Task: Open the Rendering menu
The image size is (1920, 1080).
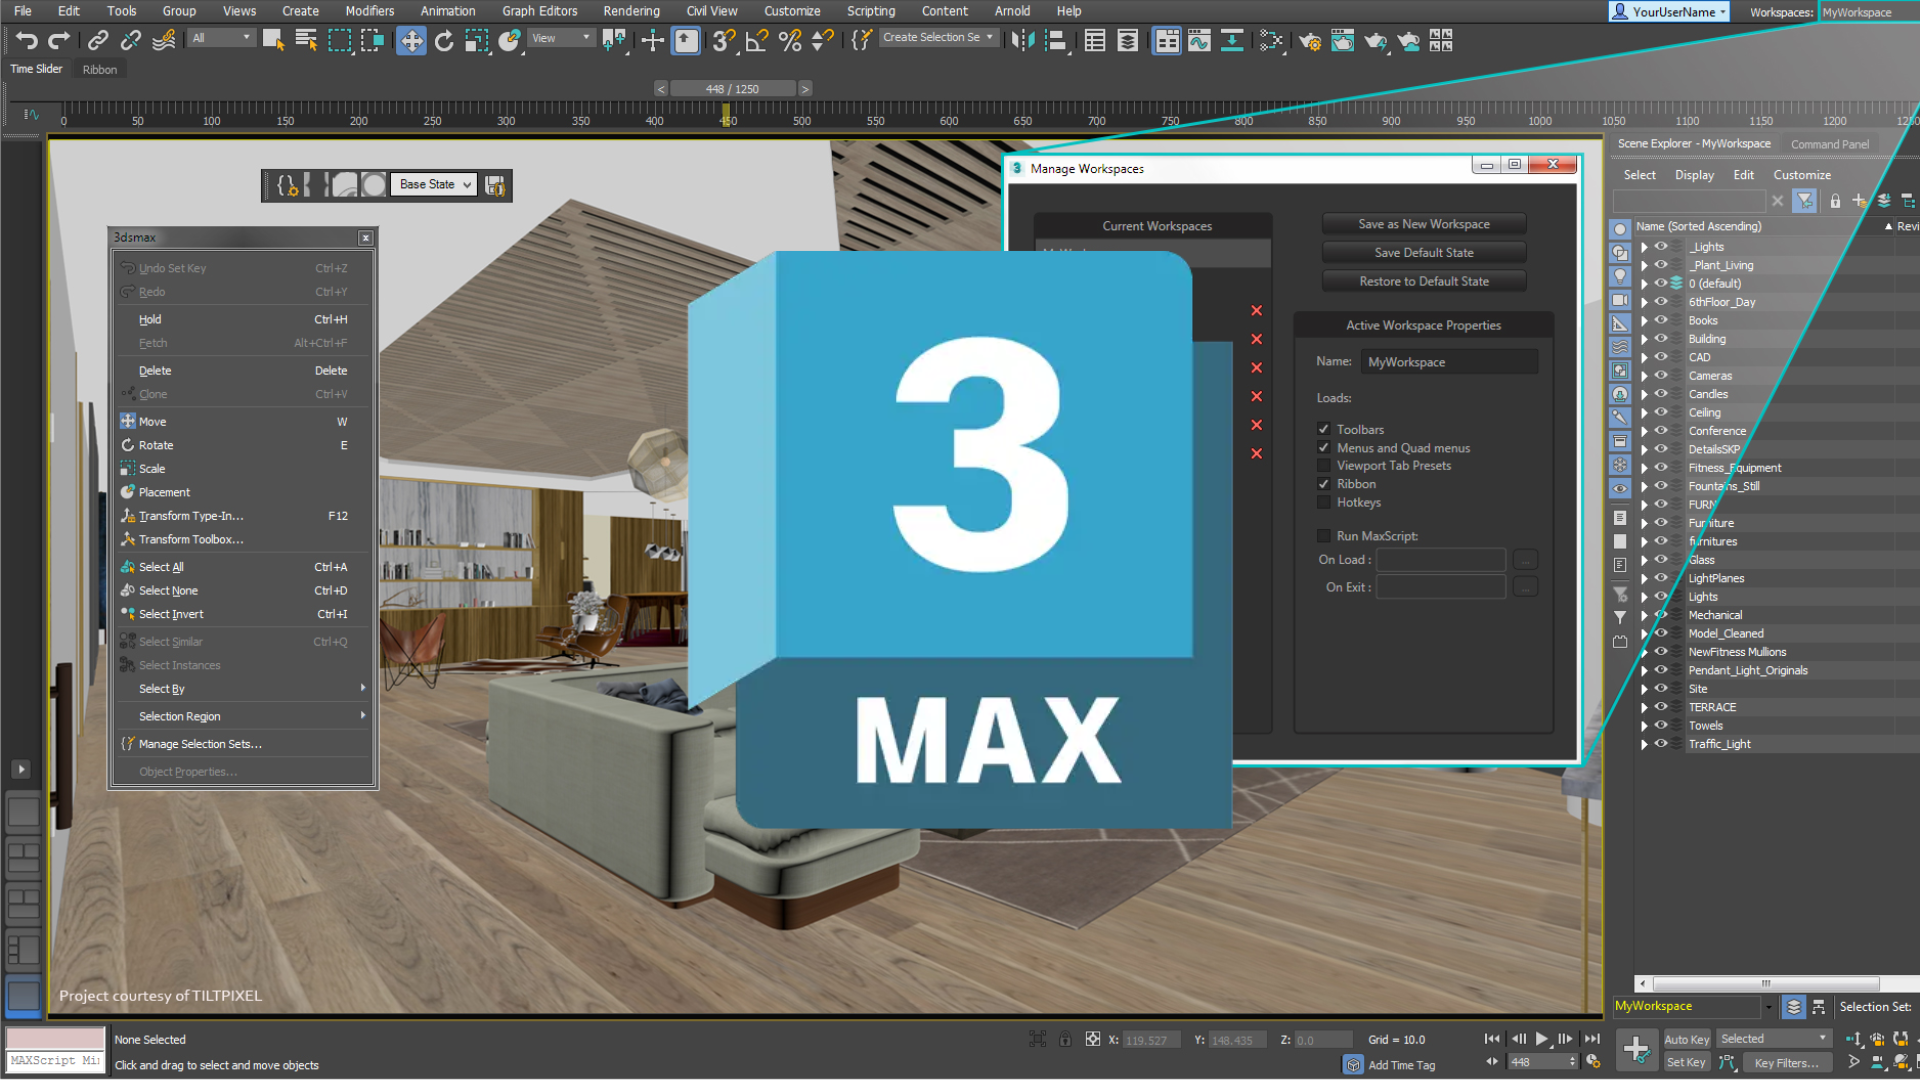Action: (631, 11)
